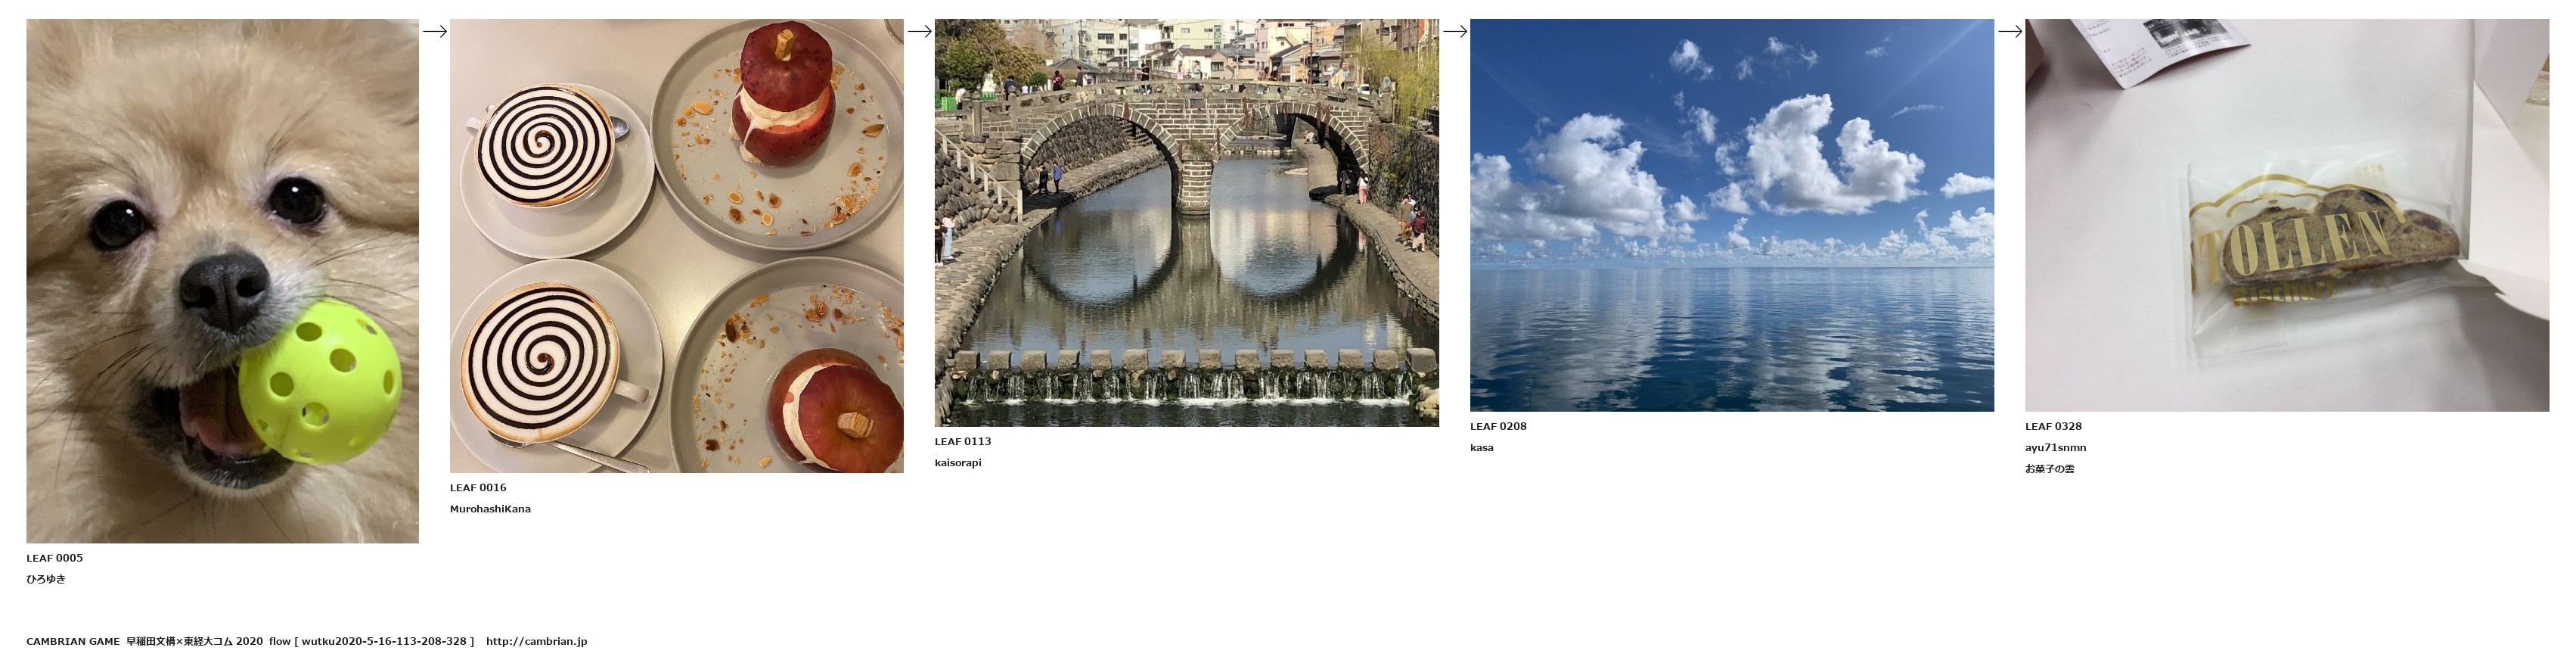Select the LEAF 0328 label

(x=2053, y=426)
